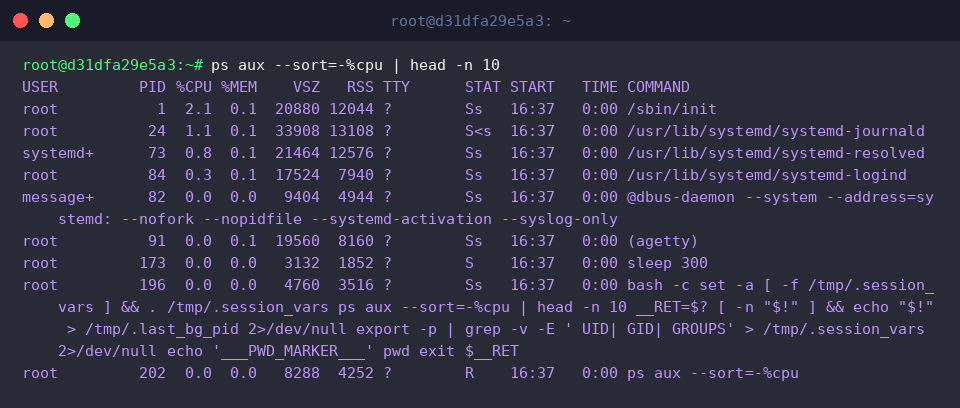The width and height of the screenshot is (960, 408).
Task: Click the R status value
Action: click(469, 374)
